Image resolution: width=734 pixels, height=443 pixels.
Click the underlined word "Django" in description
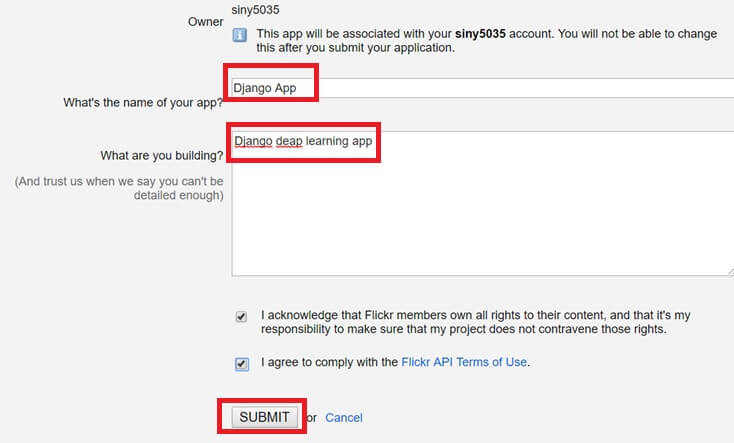tap(253, 141)
